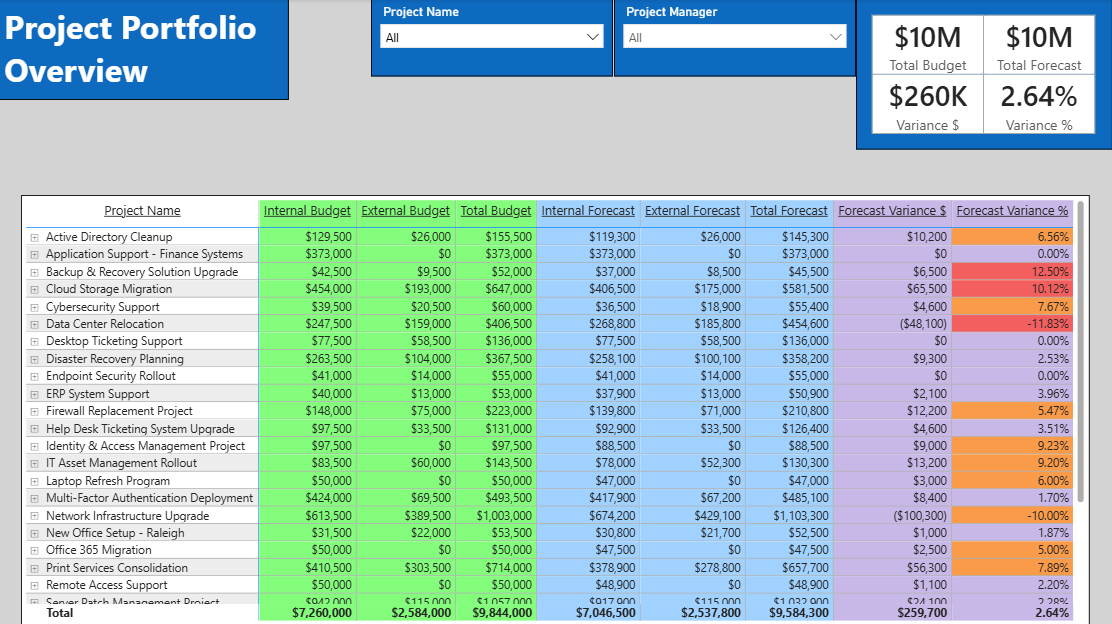1112x624 pixels.
Task: Click the $2,537,800 external forecast total
Action: [711, 613]
